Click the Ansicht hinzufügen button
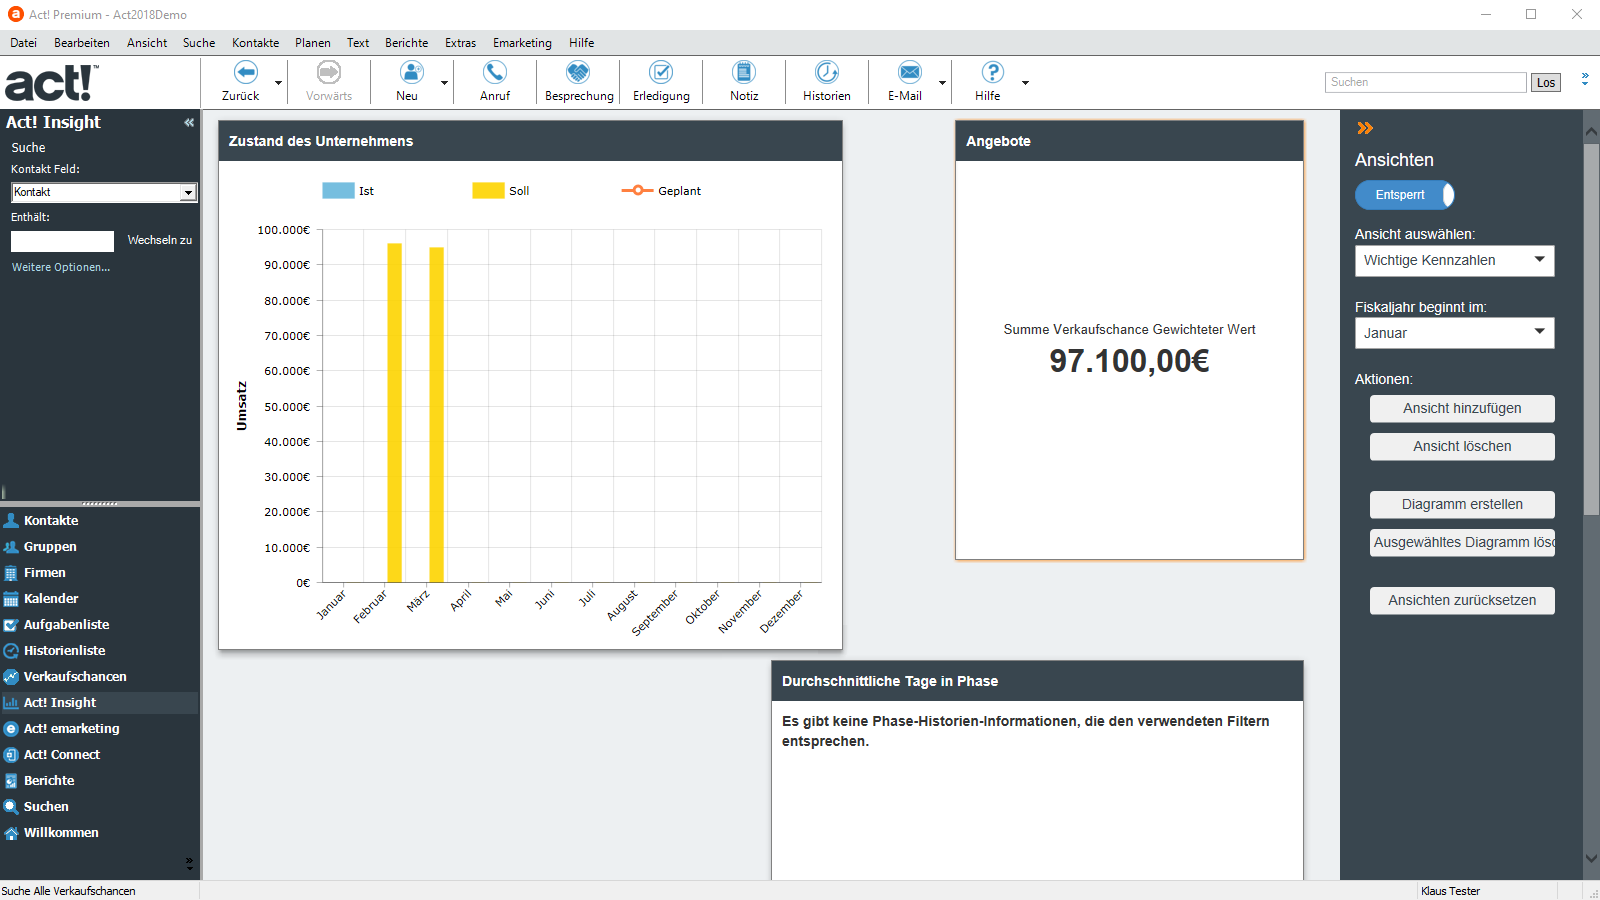The width and height of the screenshot is (1600, 900). pyautogui.click(x=1462, y=408)
